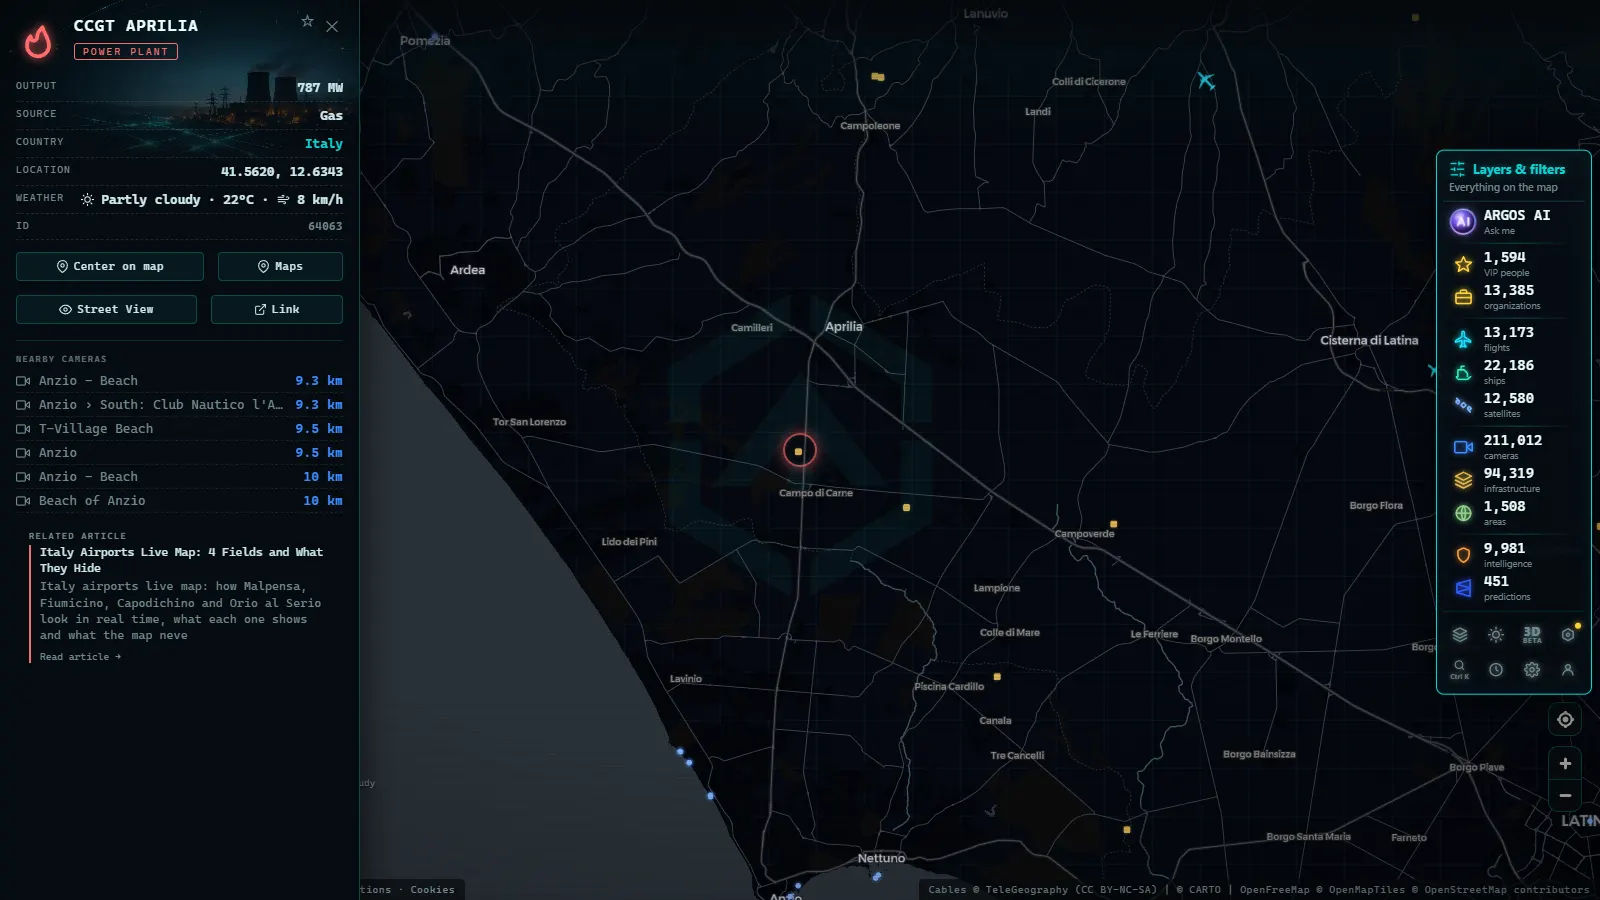The height and width of the screenshot is (900, 1600).
Task: Toggle the satellites layer
Action: pos(1463,405)
